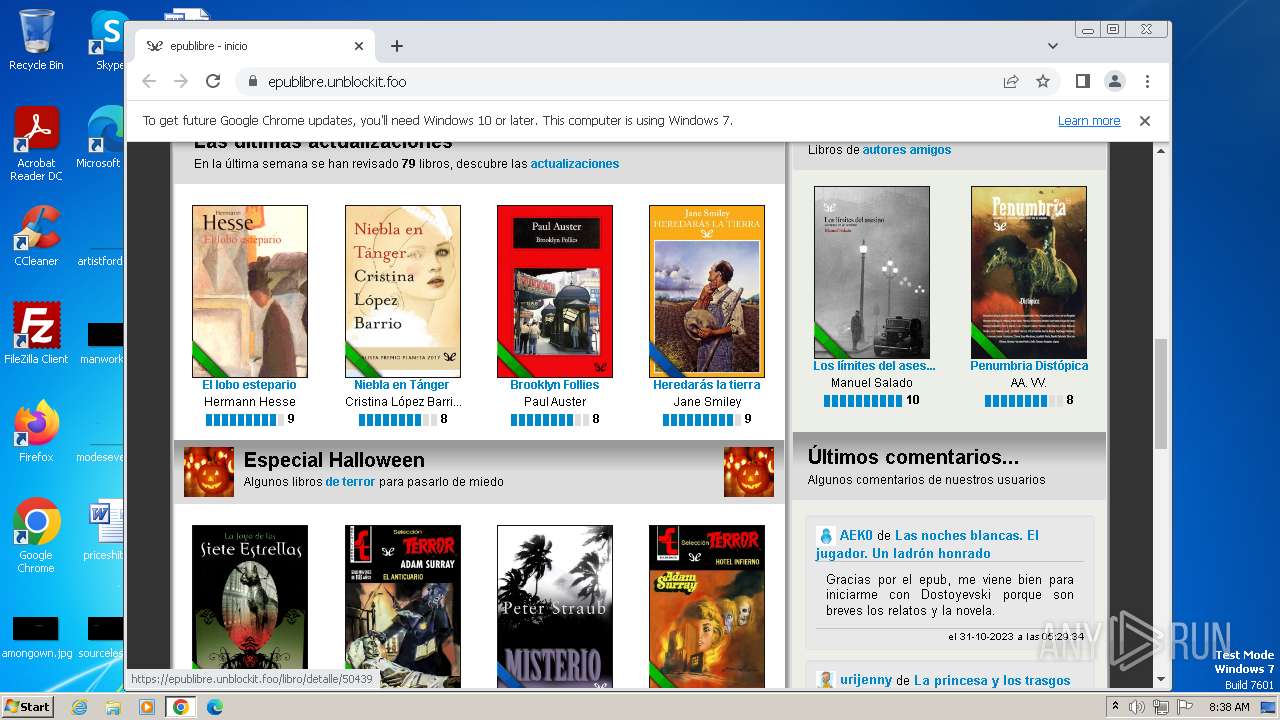This screenshot has width=1280, height=720.
Task: Dismiss the Chrome update notice bar
Action: pyautogui.click(x=1145, y=120)
